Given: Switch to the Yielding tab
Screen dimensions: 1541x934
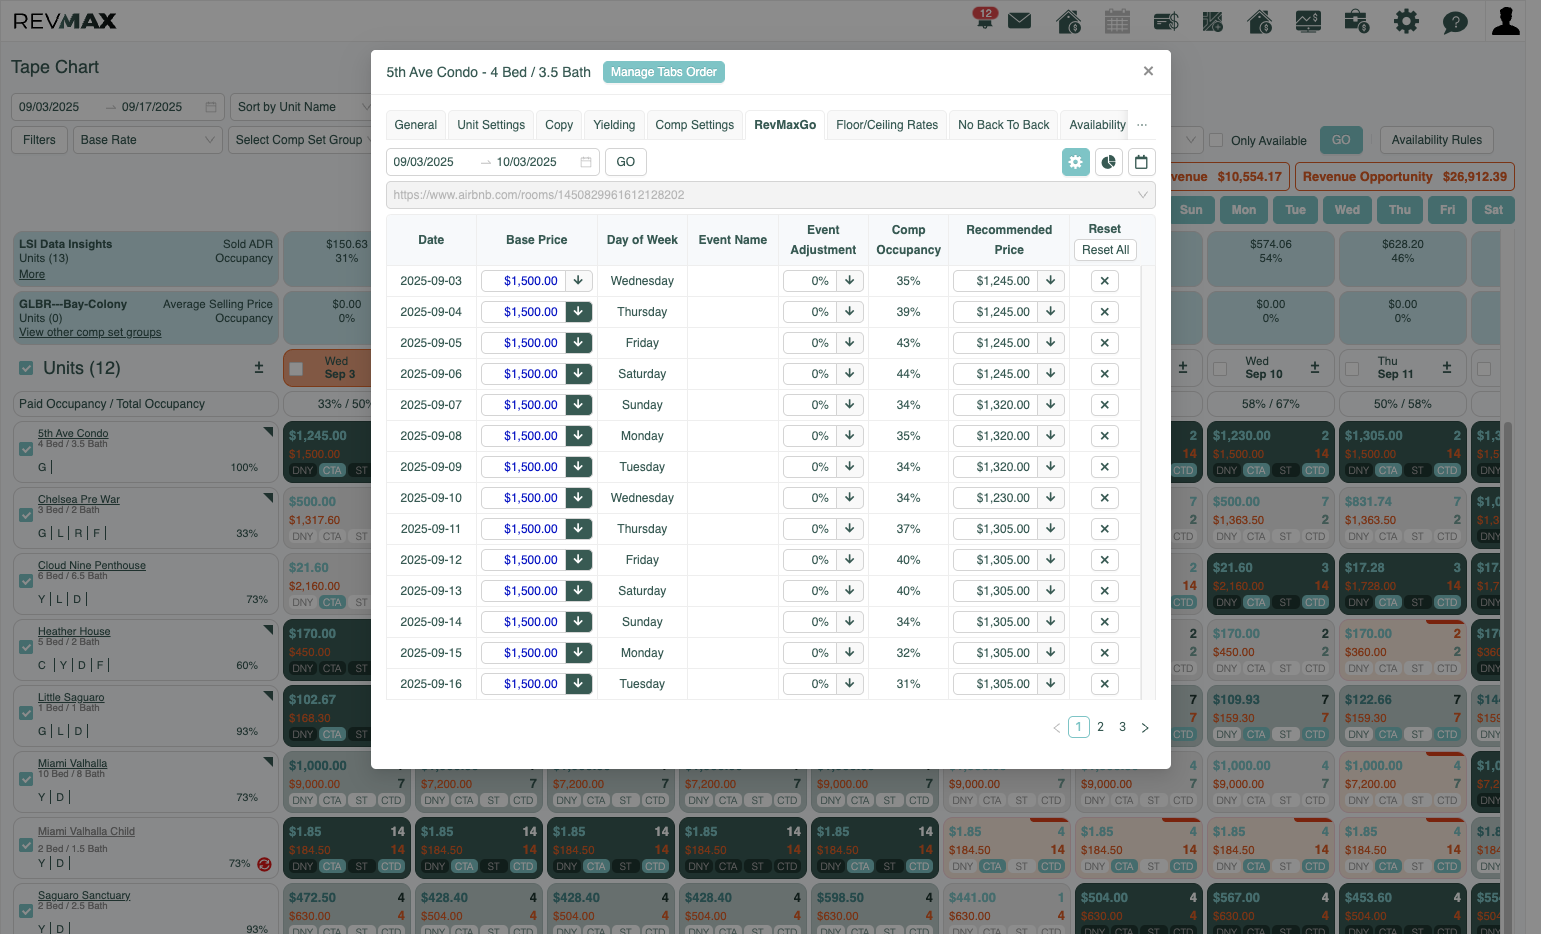Looking at the screenshot, I should coord(614,125).
